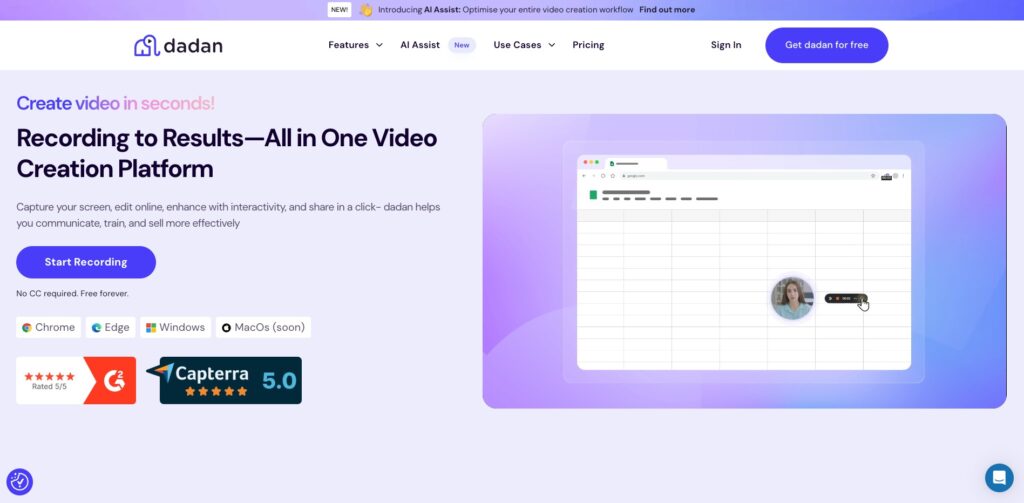Go to the Pricing page
The height and width of the screenshot is (503, 1024).
588,45
